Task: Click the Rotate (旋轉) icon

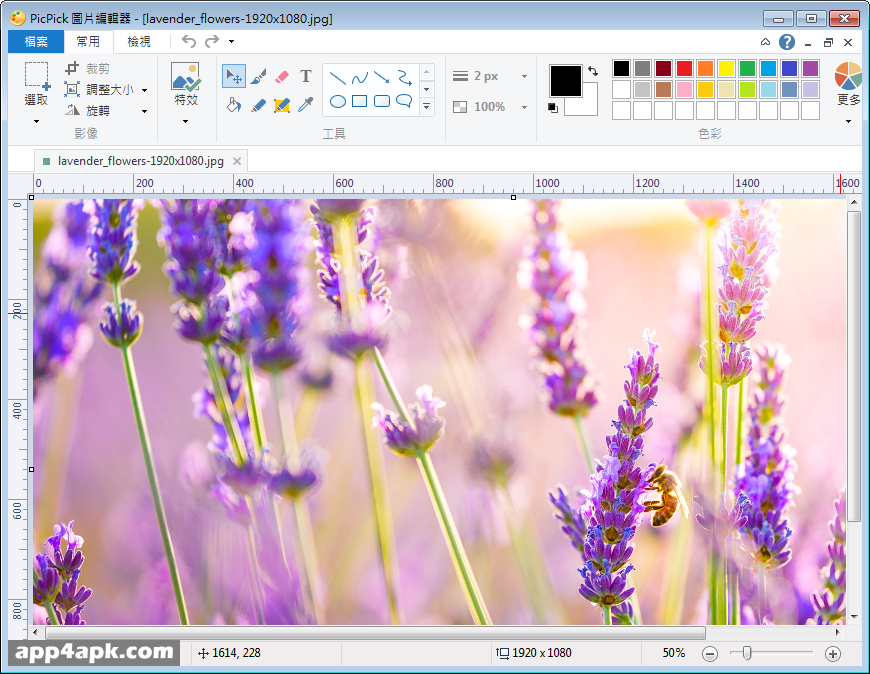Action: [x=72, y=110]
